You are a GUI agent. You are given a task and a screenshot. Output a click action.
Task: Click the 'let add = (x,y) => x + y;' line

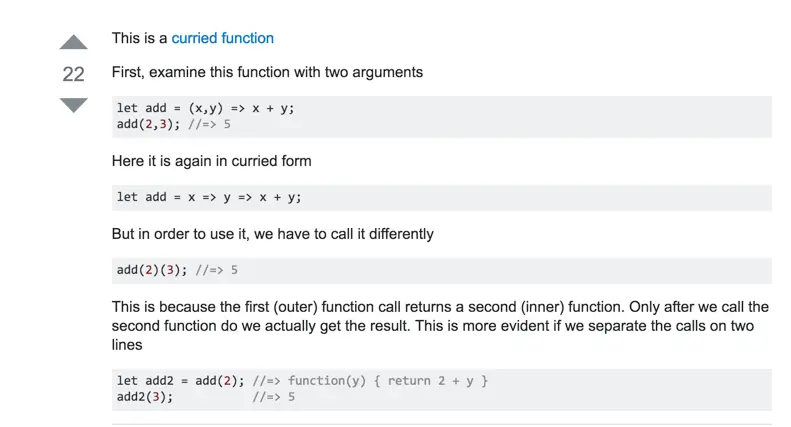click(205, 108)
